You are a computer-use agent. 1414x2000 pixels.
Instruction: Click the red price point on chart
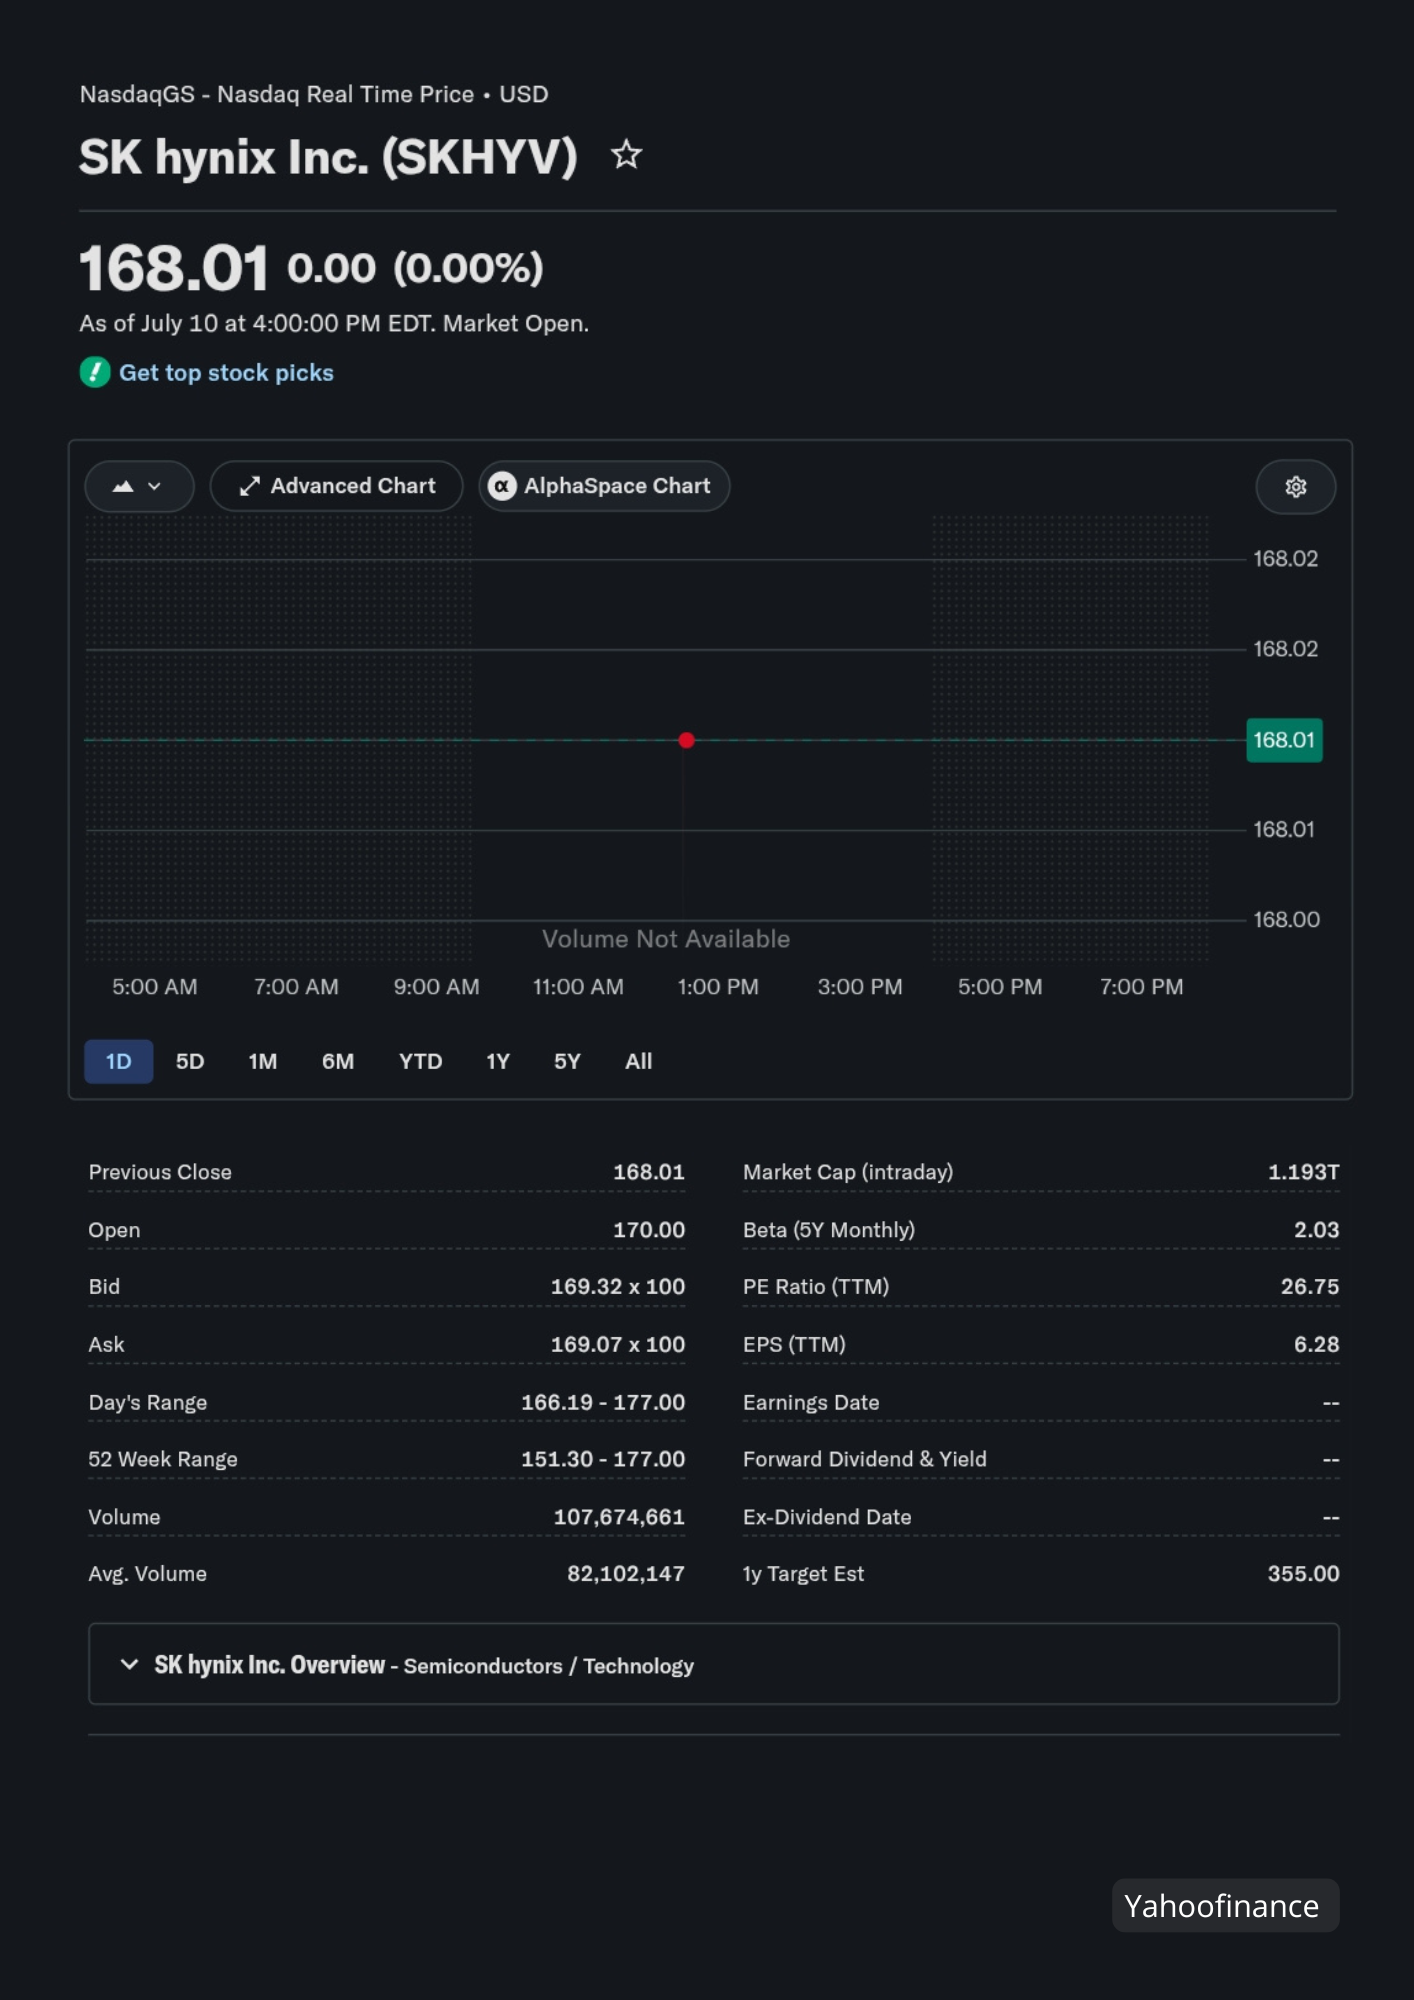[686, 740]
